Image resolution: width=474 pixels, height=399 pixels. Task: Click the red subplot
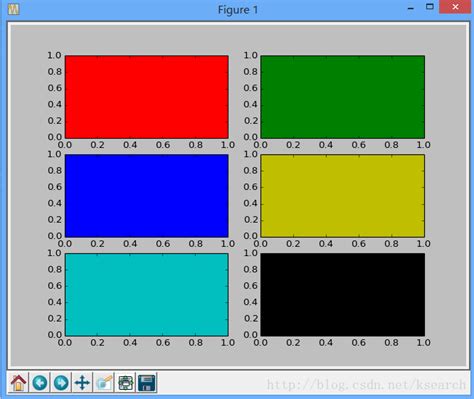coord(147,97)
